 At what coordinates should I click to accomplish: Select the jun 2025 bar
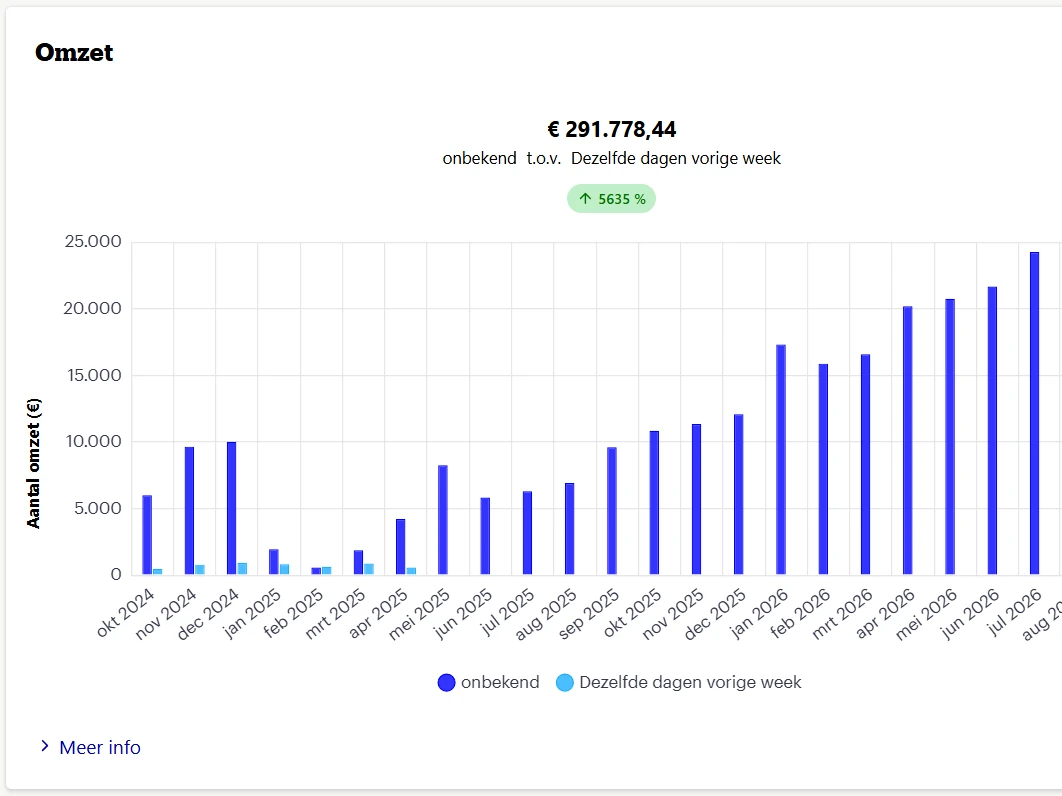pos(485,536)
